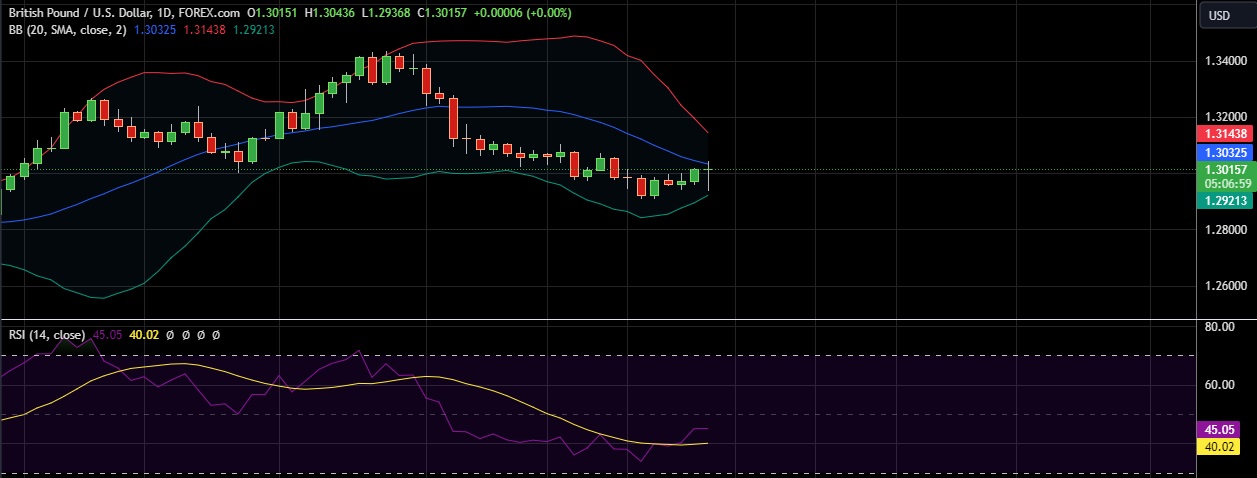Image resolution: width=1257 pixels, height=478 pixels.
Task: Click the 1.28000 price scale tick
Action: [x=1224, y=230]
